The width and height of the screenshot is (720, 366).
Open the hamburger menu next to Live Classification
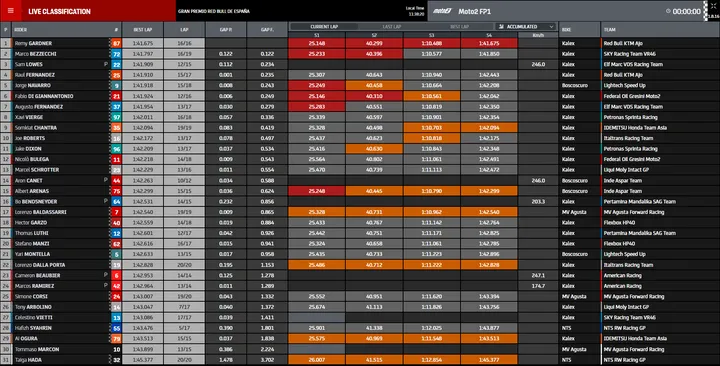tap(11, 11)
